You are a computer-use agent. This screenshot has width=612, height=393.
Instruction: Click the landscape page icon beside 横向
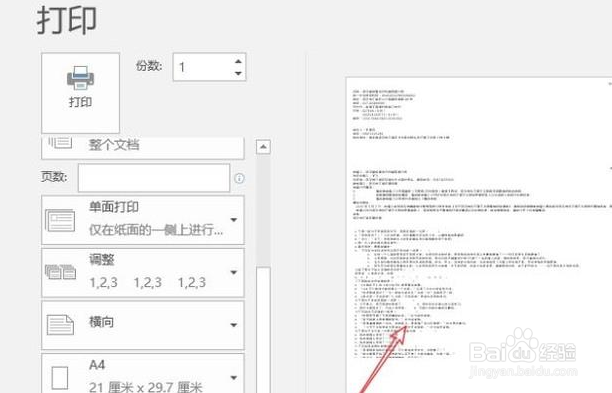[60, 325]
